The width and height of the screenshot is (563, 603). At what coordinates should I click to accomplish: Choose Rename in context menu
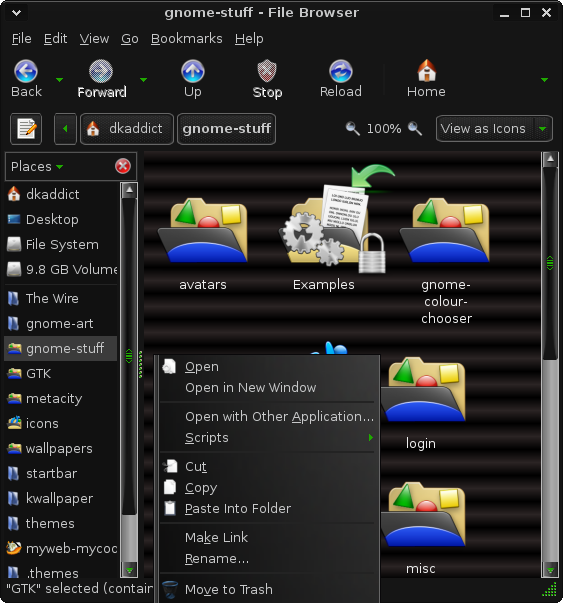[267, 559]
